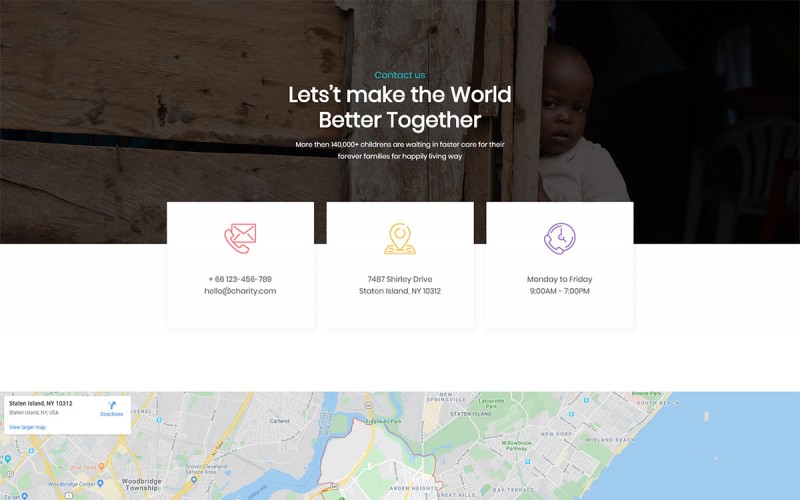Click the purple clock opening hours icon
800x500 pixels.
[560, 238]
